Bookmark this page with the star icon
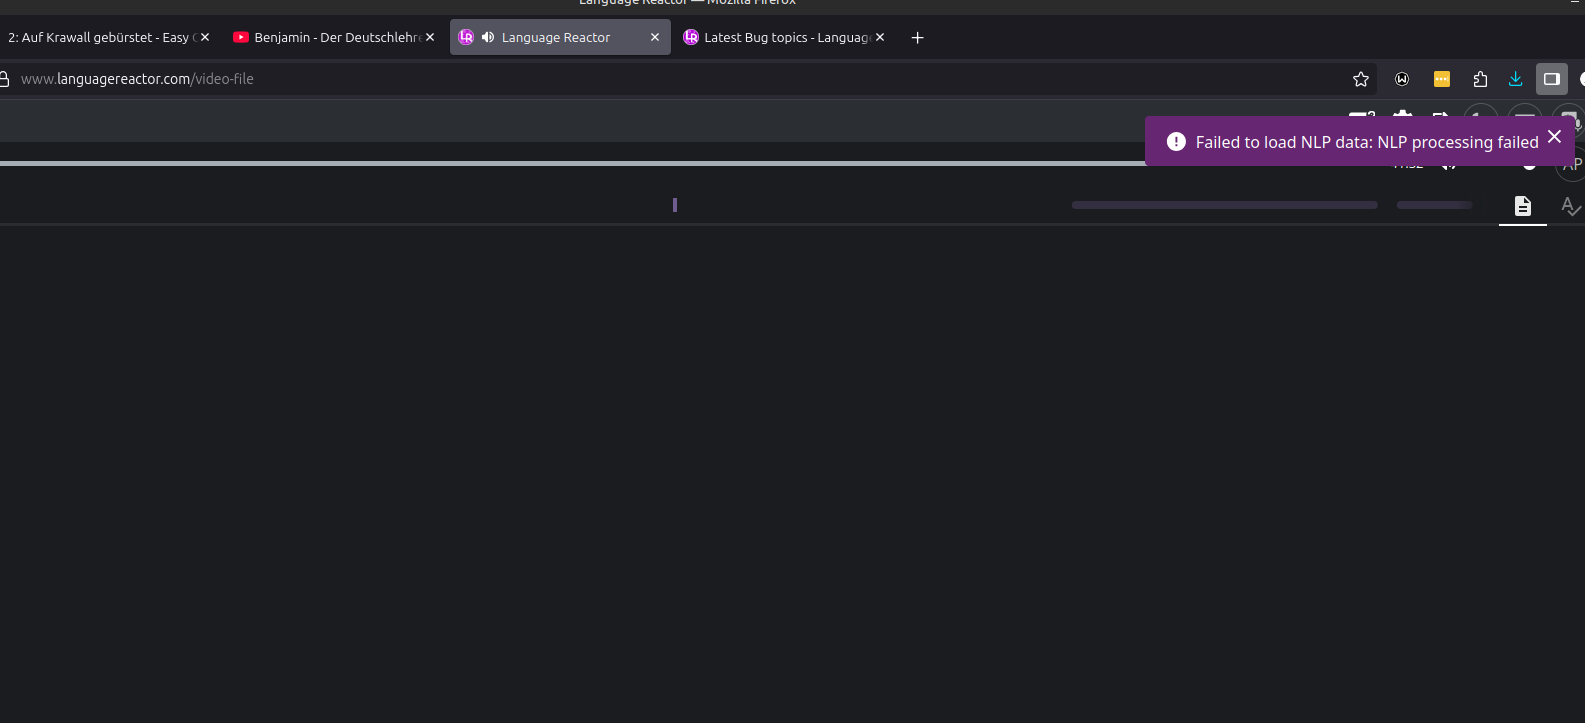The height and width of the screenshot is (723, 1585). point(1361,79)
